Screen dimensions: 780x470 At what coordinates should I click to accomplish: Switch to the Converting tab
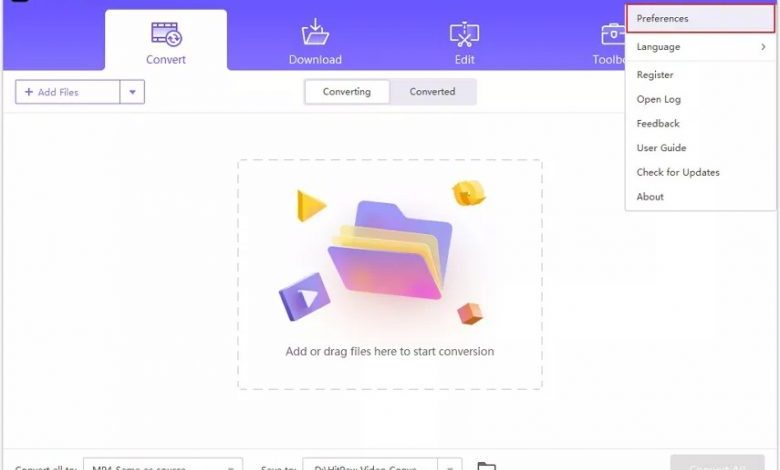click(347, 92)
